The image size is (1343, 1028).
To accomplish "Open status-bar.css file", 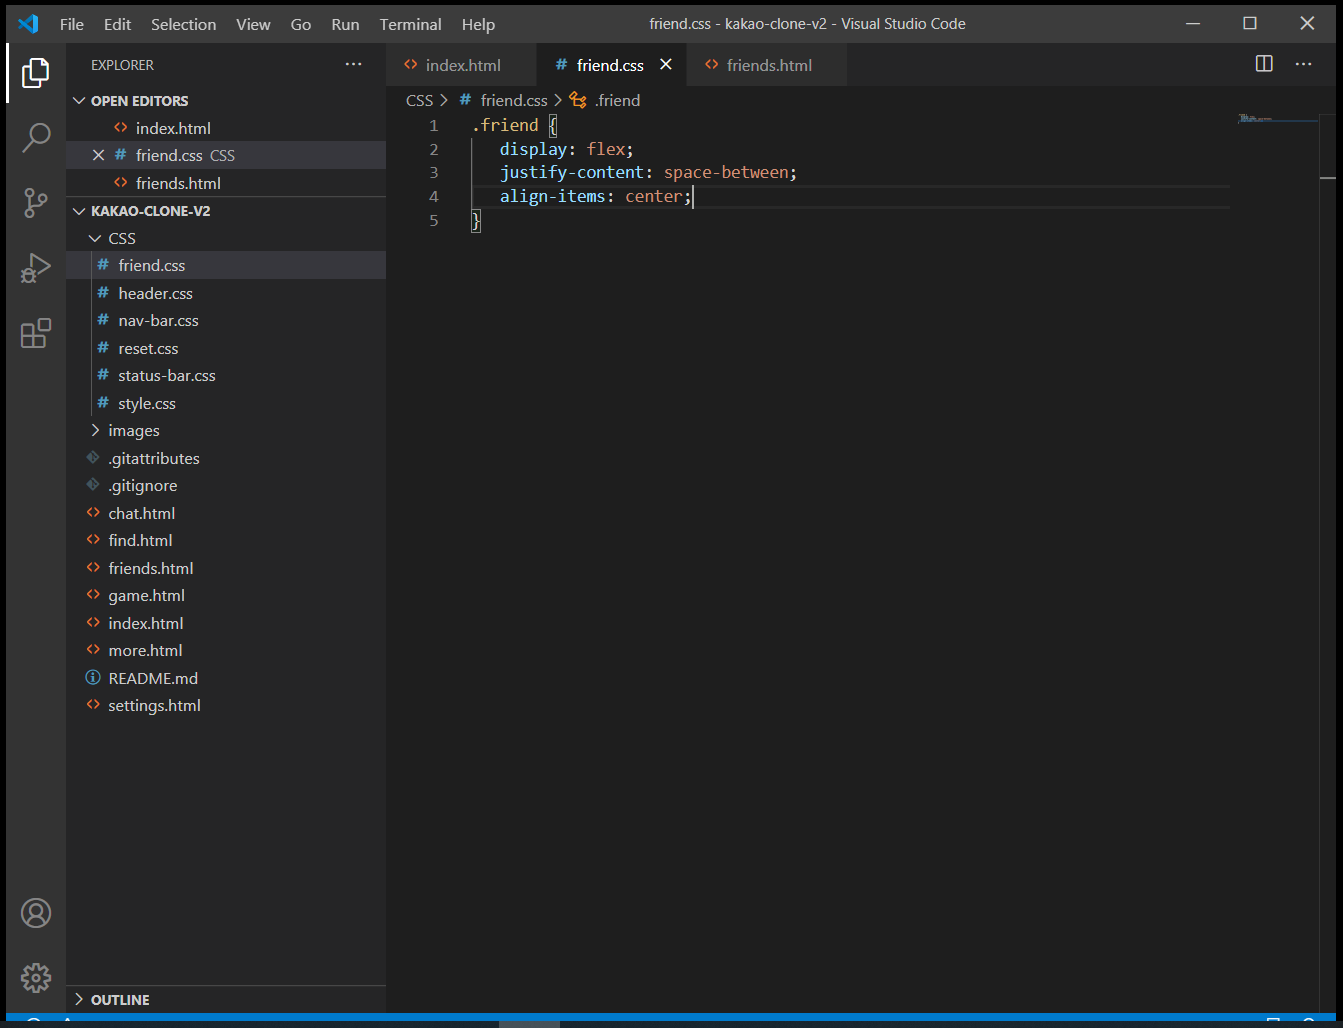I will [x=226, y=376].
